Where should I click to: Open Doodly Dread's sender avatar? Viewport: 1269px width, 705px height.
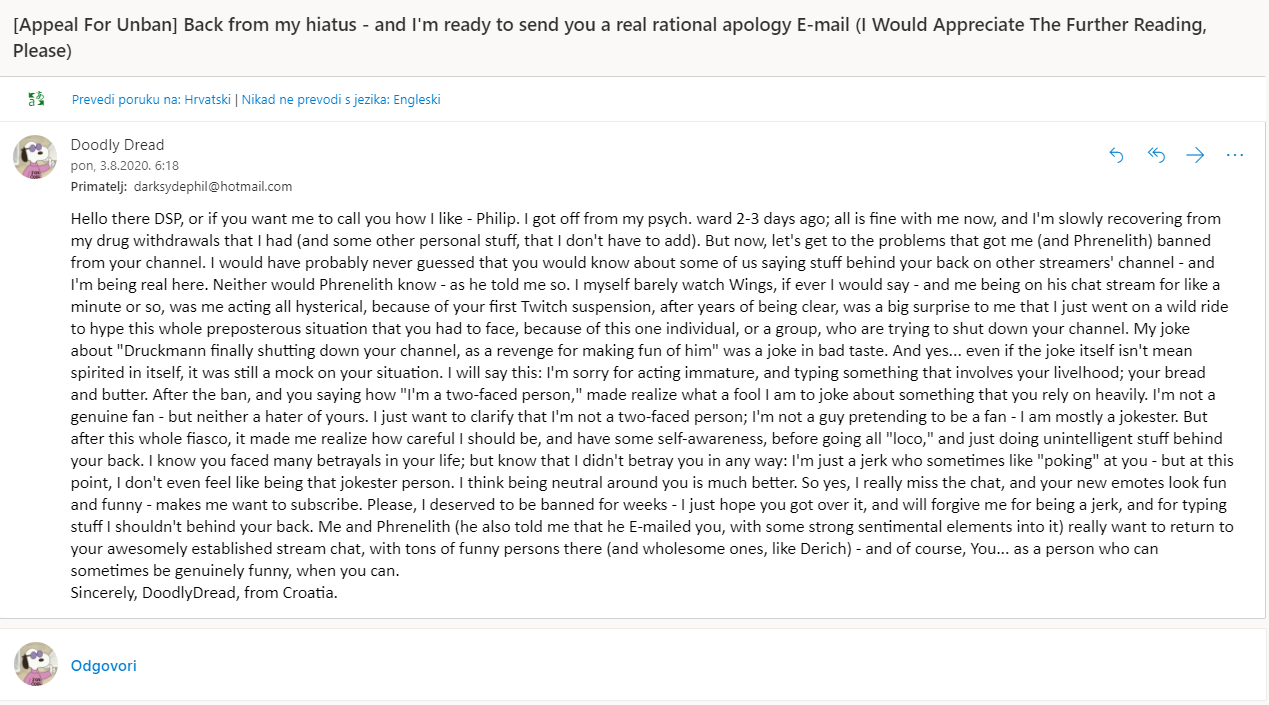(35, 157)
